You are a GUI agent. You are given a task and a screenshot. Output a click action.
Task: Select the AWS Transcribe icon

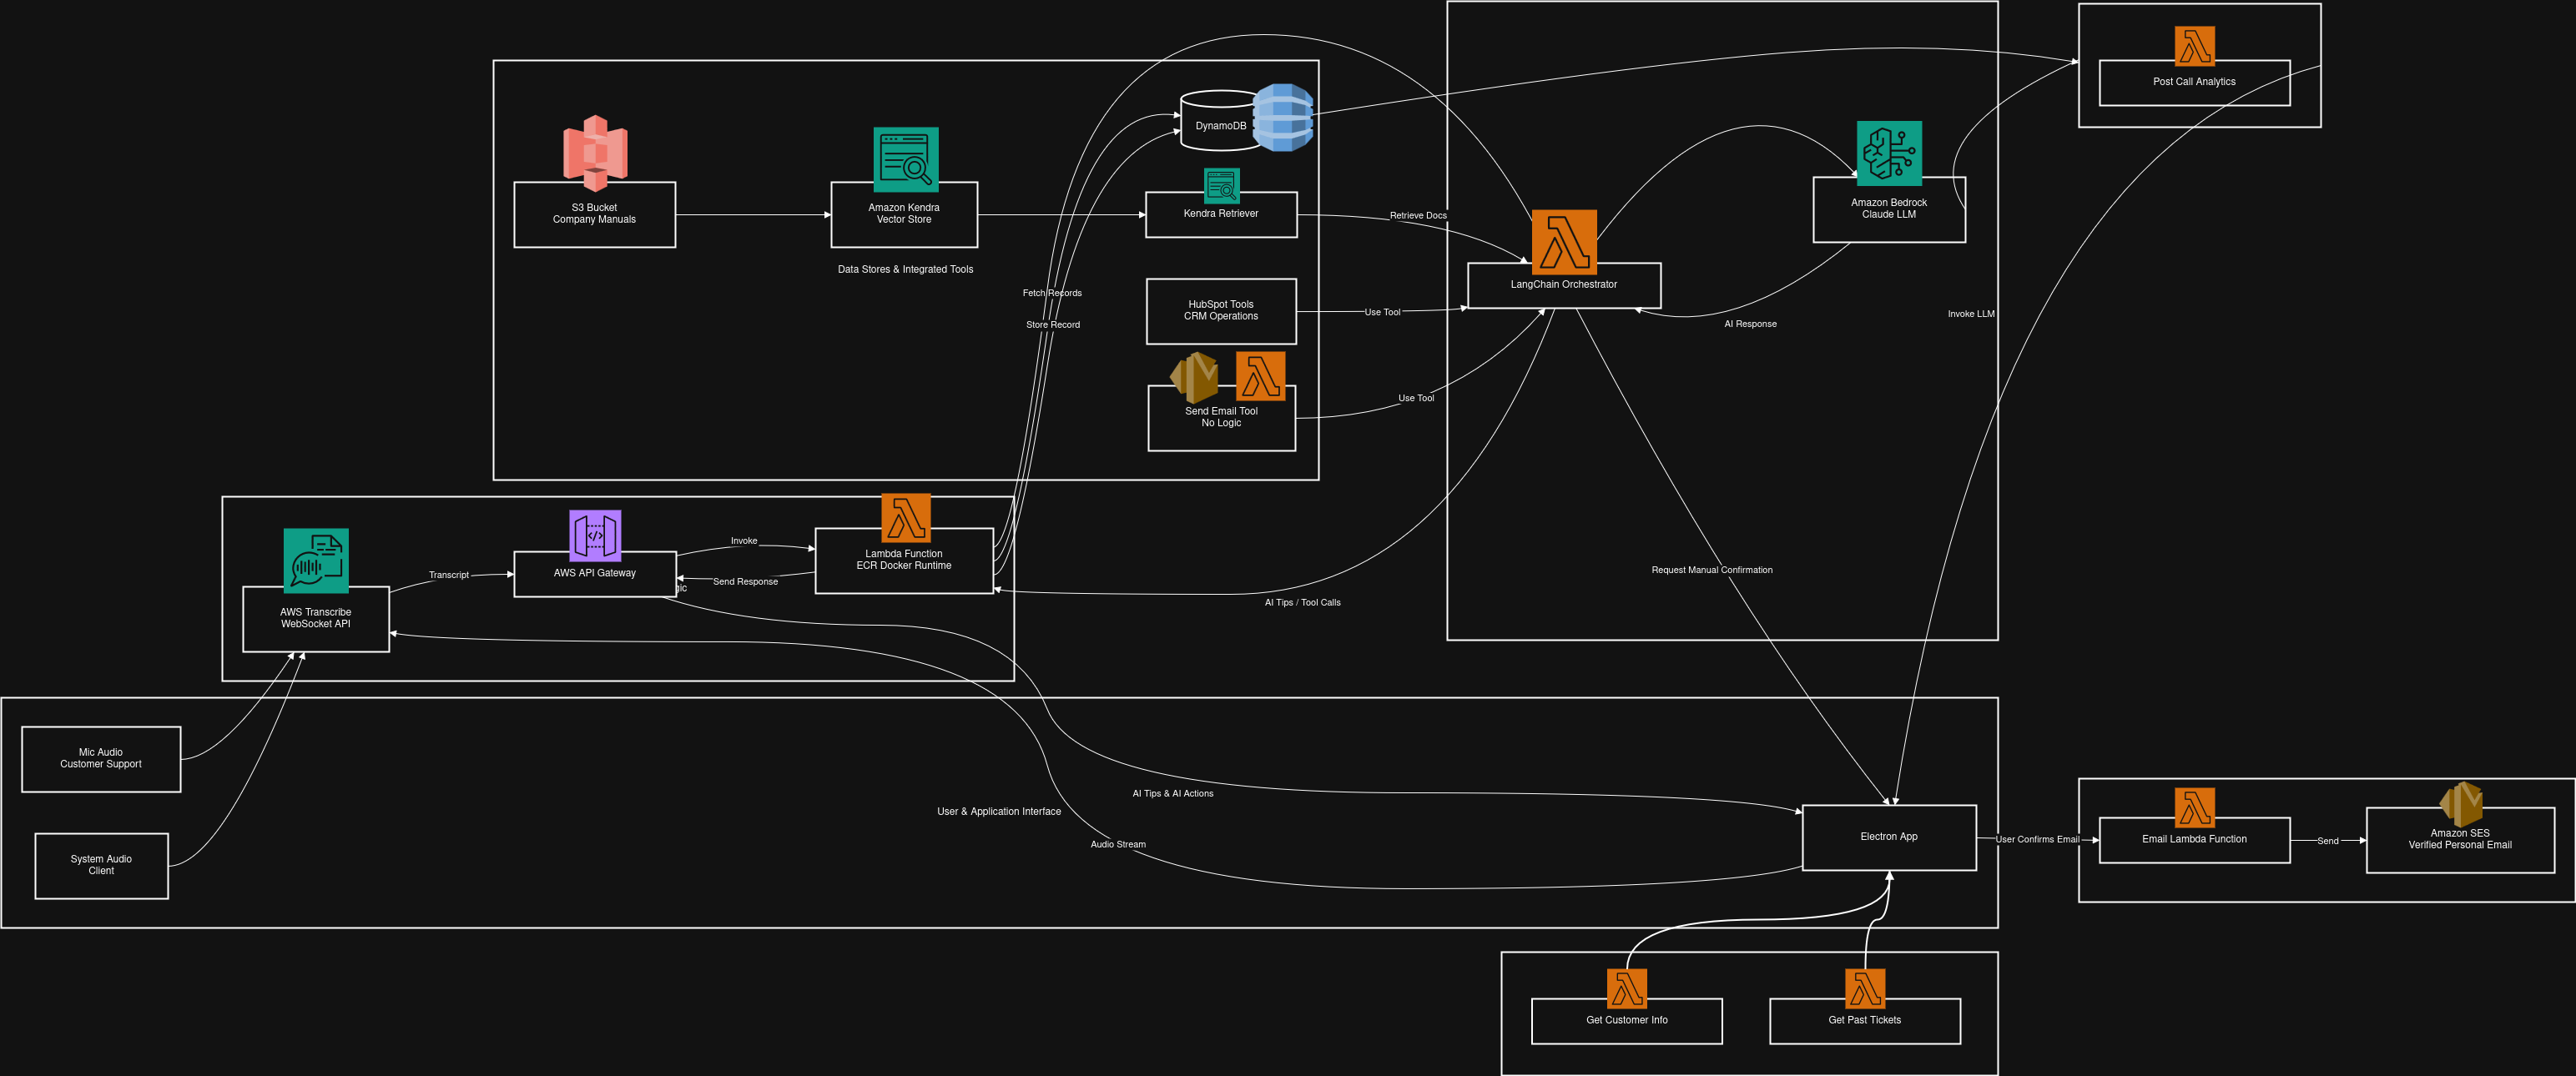[x=316, y=560]
